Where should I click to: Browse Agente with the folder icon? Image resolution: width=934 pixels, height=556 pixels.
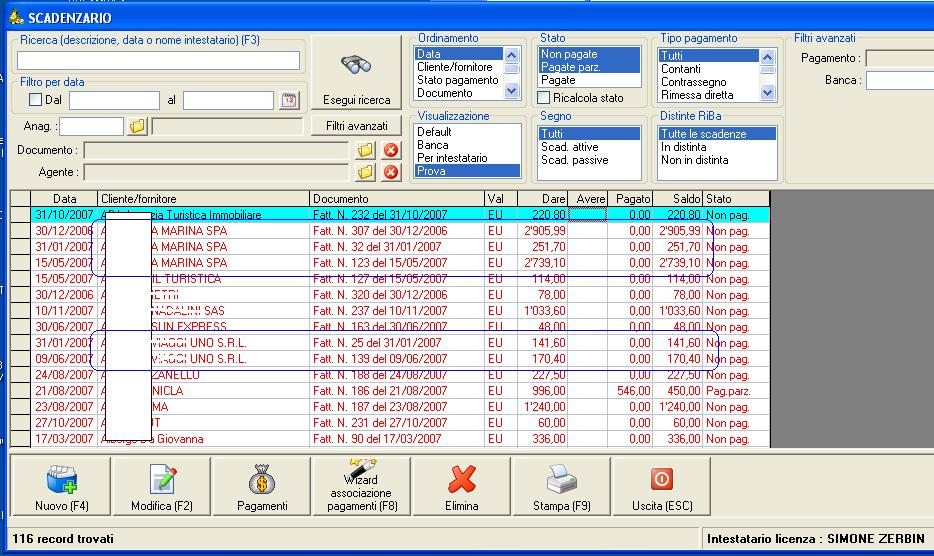point(365,172)
